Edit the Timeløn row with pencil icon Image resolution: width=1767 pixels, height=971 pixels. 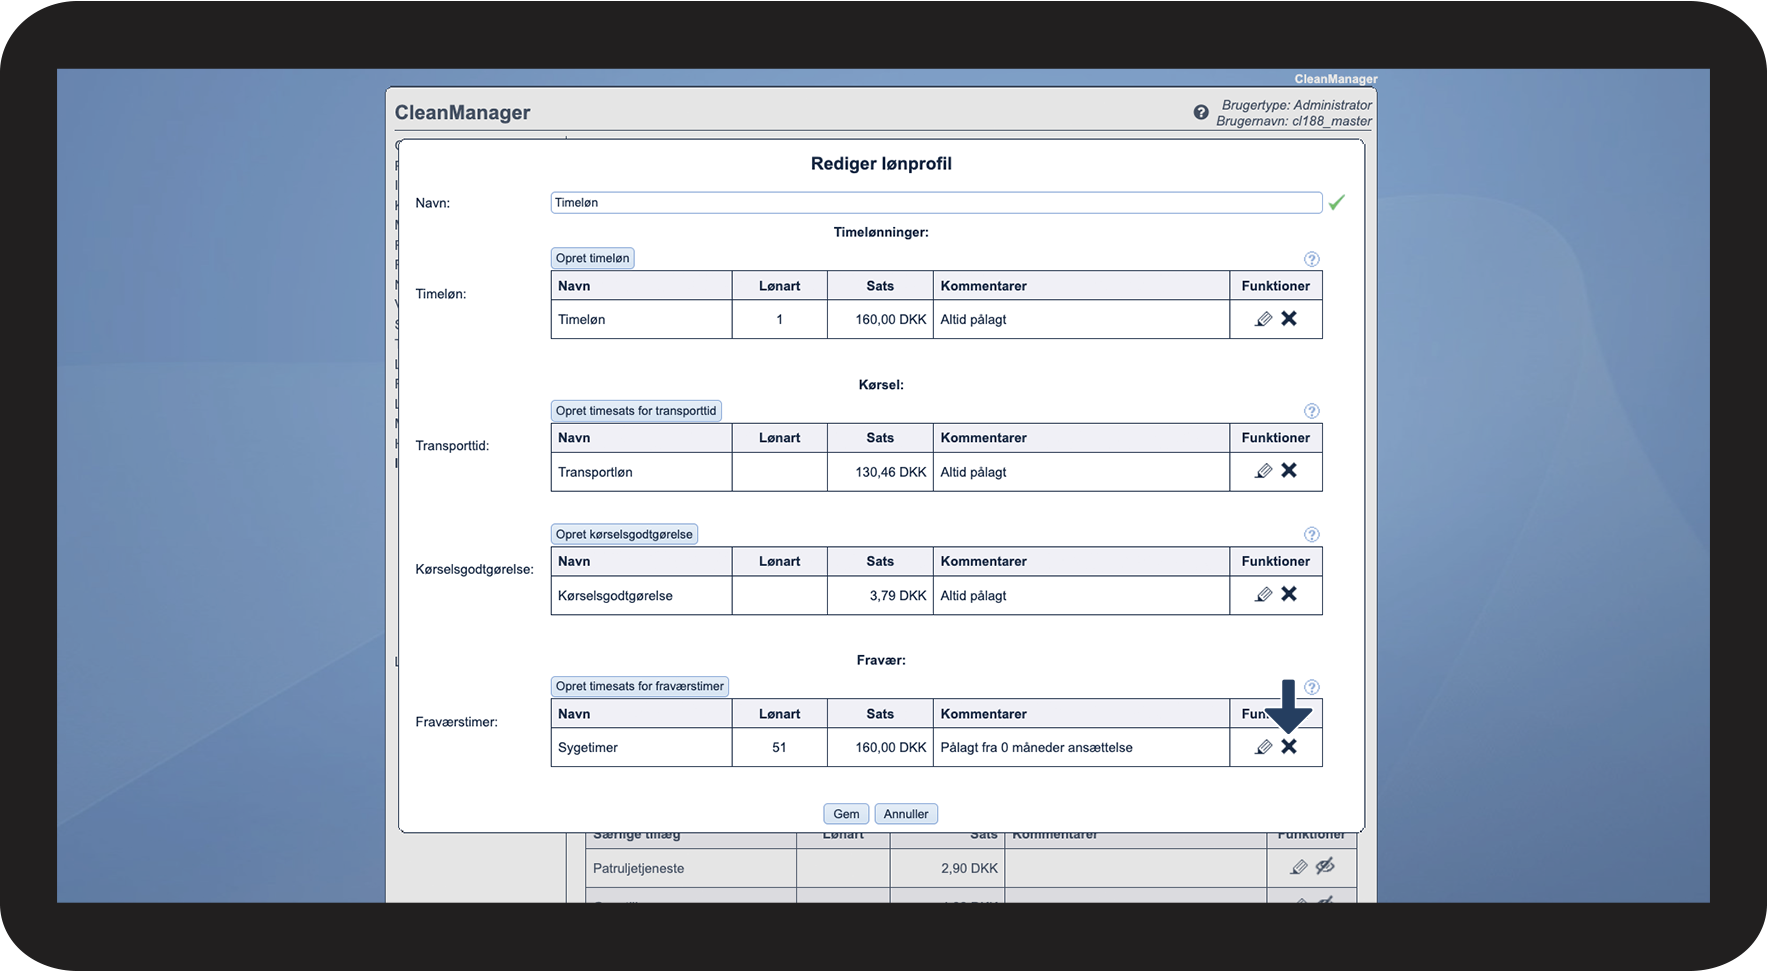pyautogui.click(x=1263, y=319)
